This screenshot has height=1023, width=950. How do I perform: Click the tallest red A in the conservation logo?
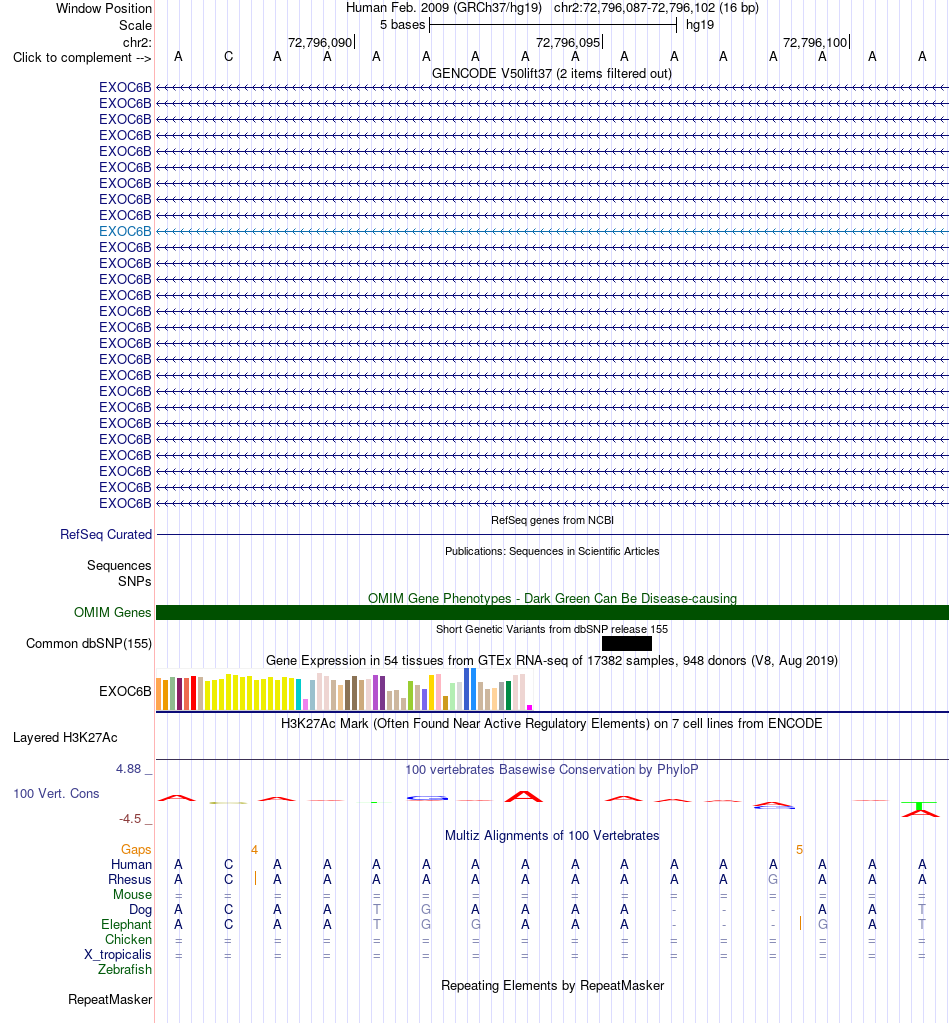tap(524, 796)
